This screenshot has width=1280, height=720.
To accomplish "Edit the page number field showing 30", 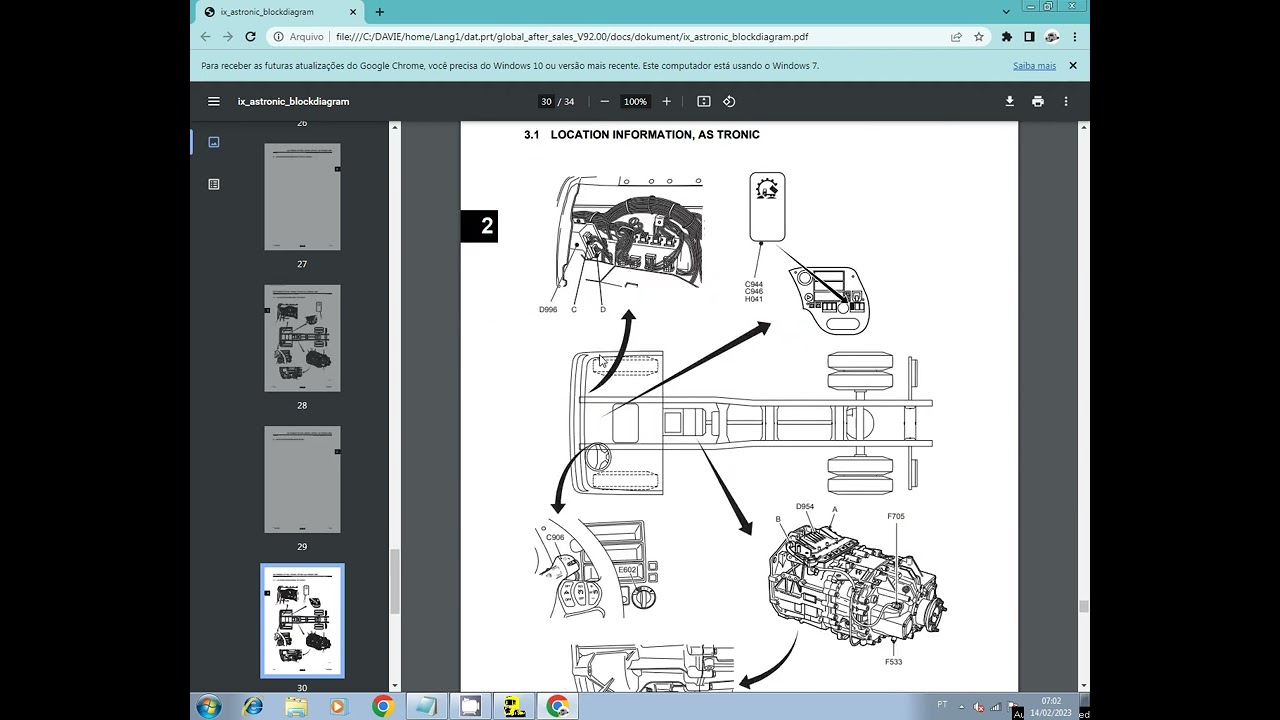I will click(546, 101).
